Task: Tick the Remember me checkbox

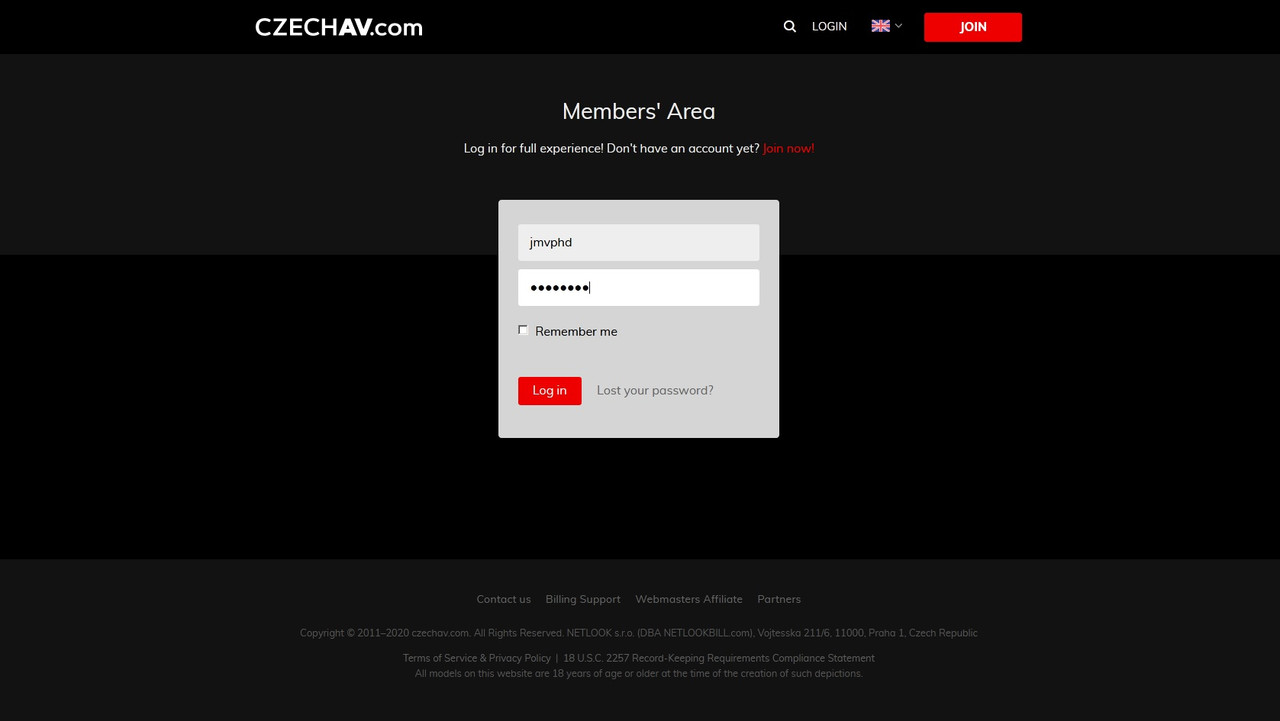Action: click(523, 330)
